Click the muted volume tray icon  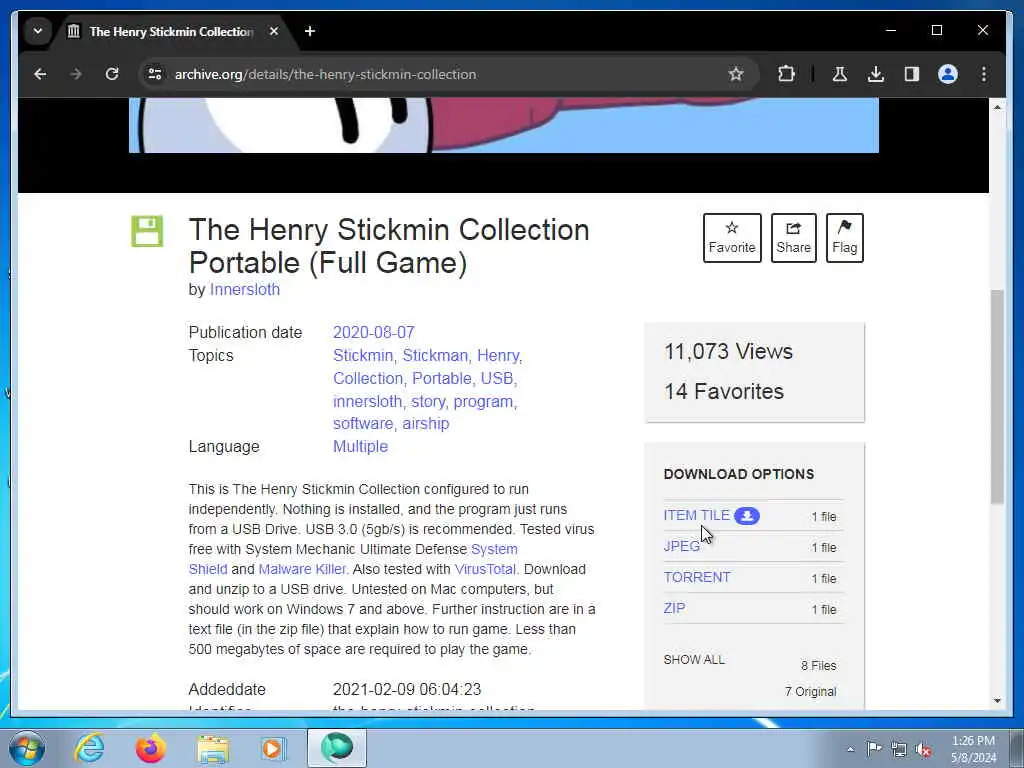(923, 750)
